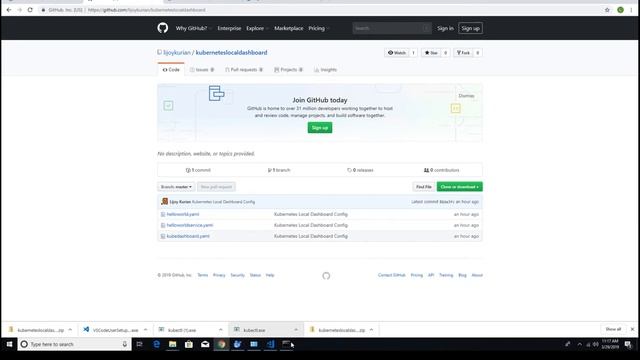
Task: Expand the Pricing menu in top navigation
Action: click(x=319, y=28)
